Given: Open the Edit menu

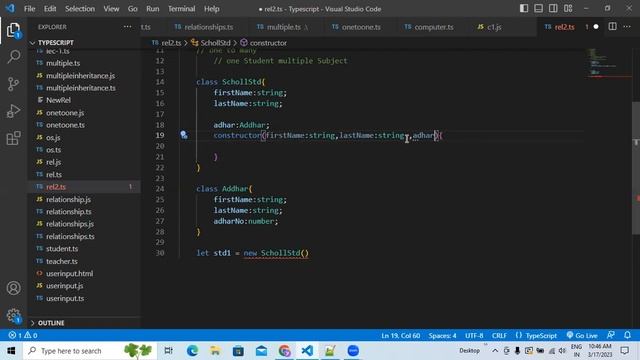Looking at the screenshot, I should click(x=50, y=9).
